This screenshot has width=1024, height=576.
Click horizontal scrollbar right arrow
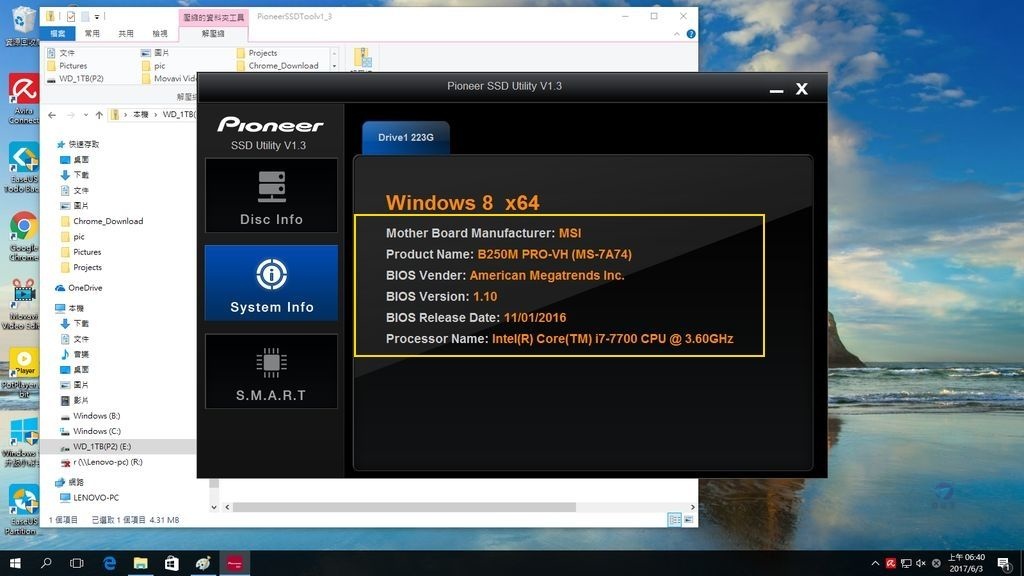pos(692,507)
